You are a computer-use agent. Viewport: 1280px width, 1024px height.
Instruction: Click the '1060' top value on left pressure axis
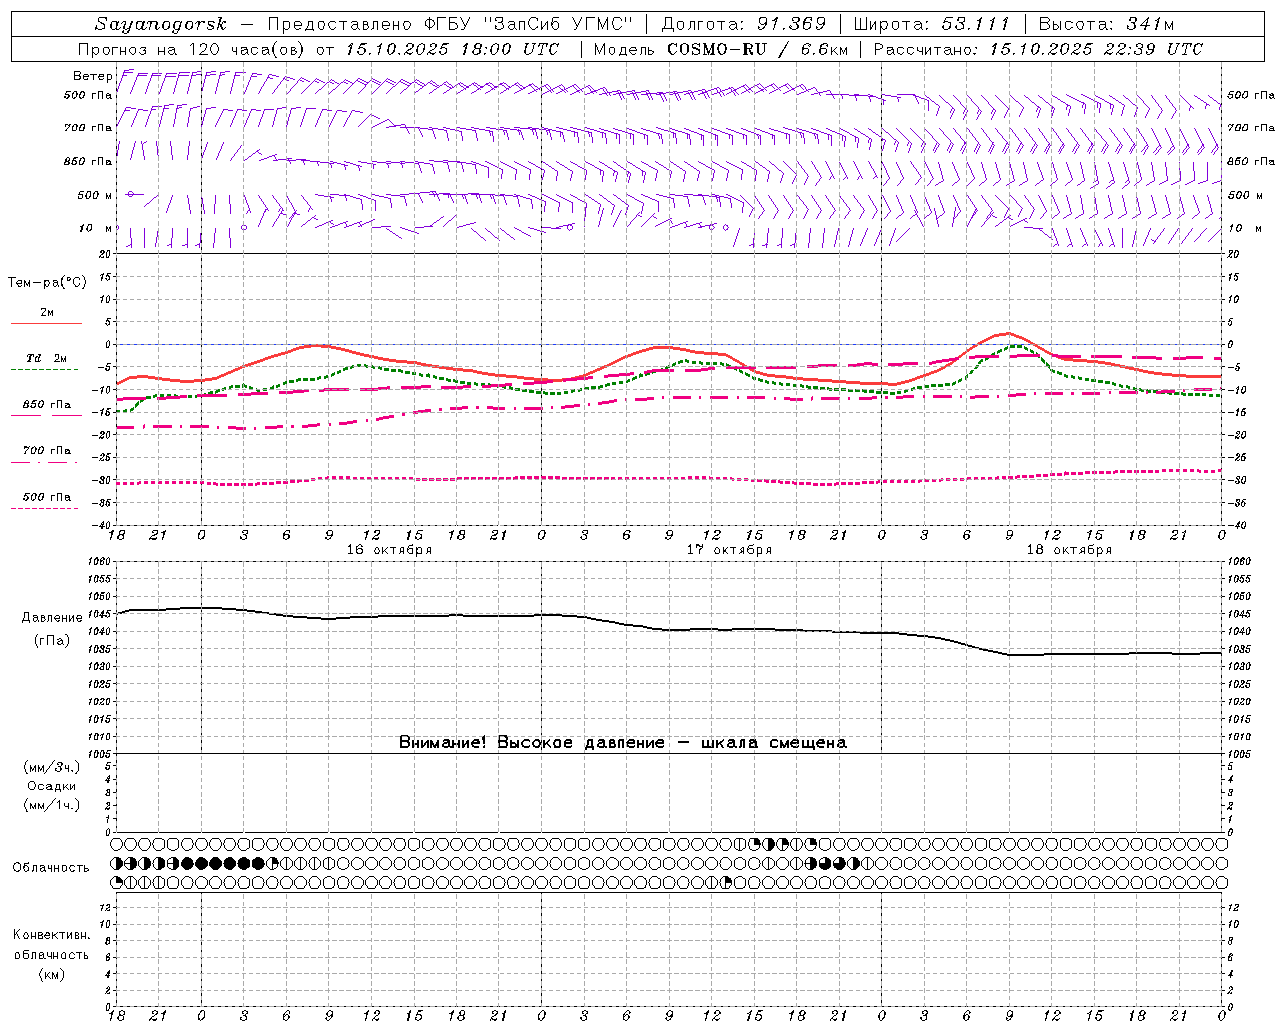click(x=98, y=562)
